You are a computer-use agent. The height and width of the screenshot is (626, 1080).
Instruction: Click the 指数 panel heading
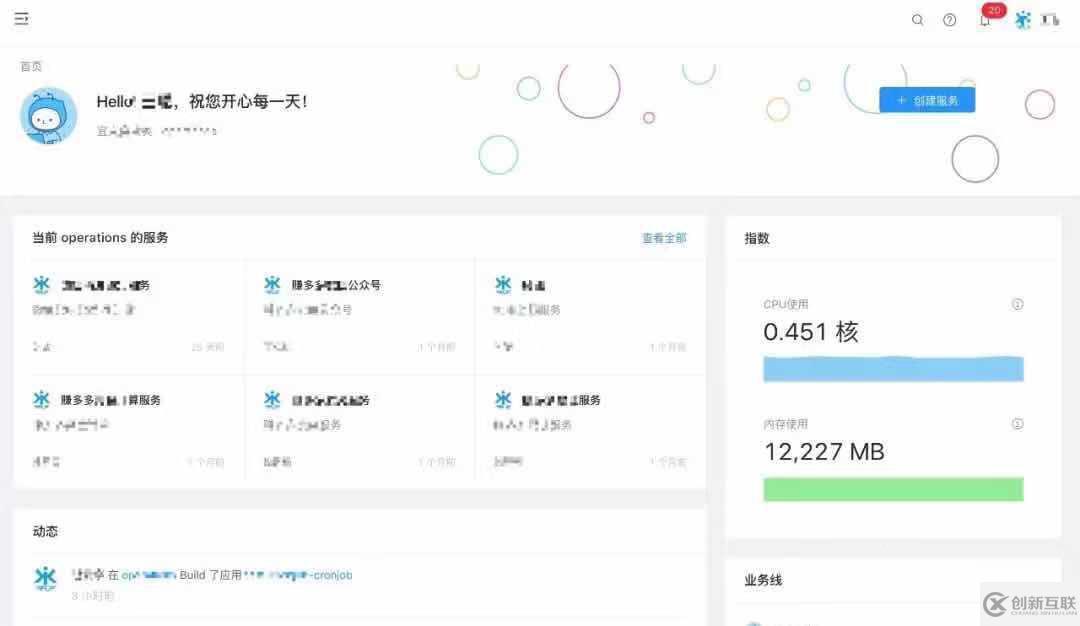click(x=757, y=238)
